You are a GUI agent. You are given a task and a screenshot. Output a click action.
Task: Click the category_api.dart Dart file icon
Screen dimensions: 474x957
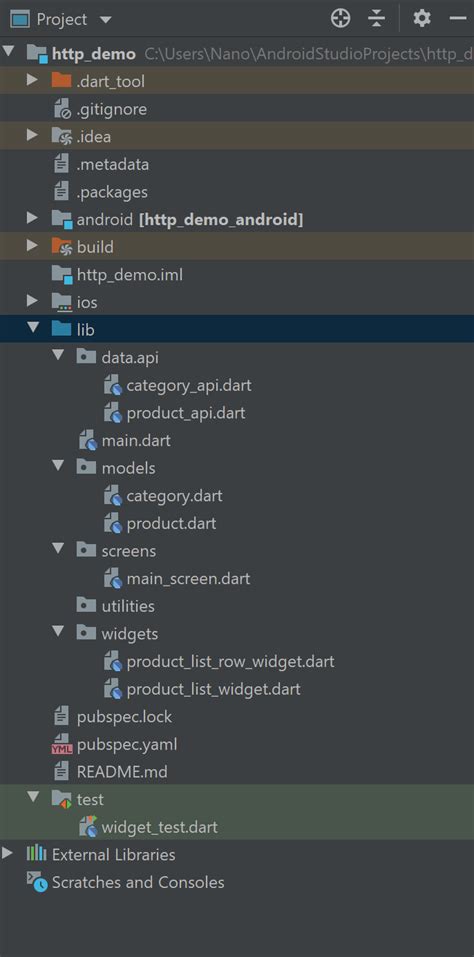click(113, 386)
